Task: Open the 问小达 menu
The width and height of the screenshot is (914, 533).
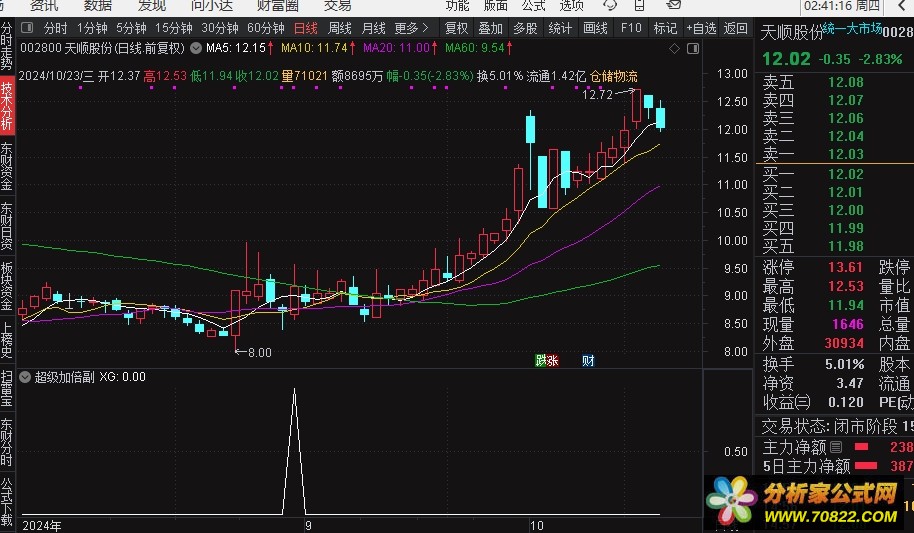Action: point(212,5)
